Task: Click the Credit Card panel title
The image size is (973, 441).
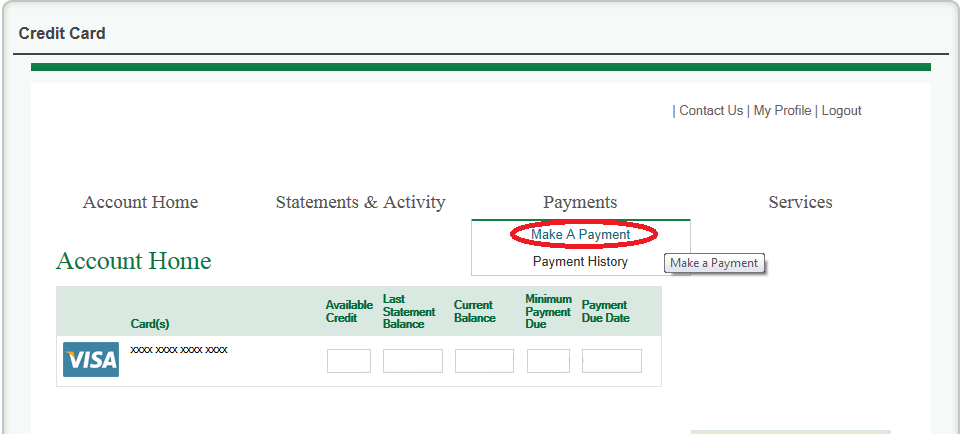Action: pyautogui.click(x=62, y=33)
